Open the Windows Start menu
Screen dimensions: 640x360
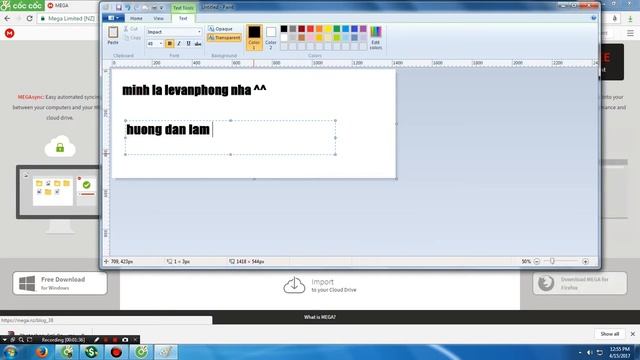pos(11,352)
